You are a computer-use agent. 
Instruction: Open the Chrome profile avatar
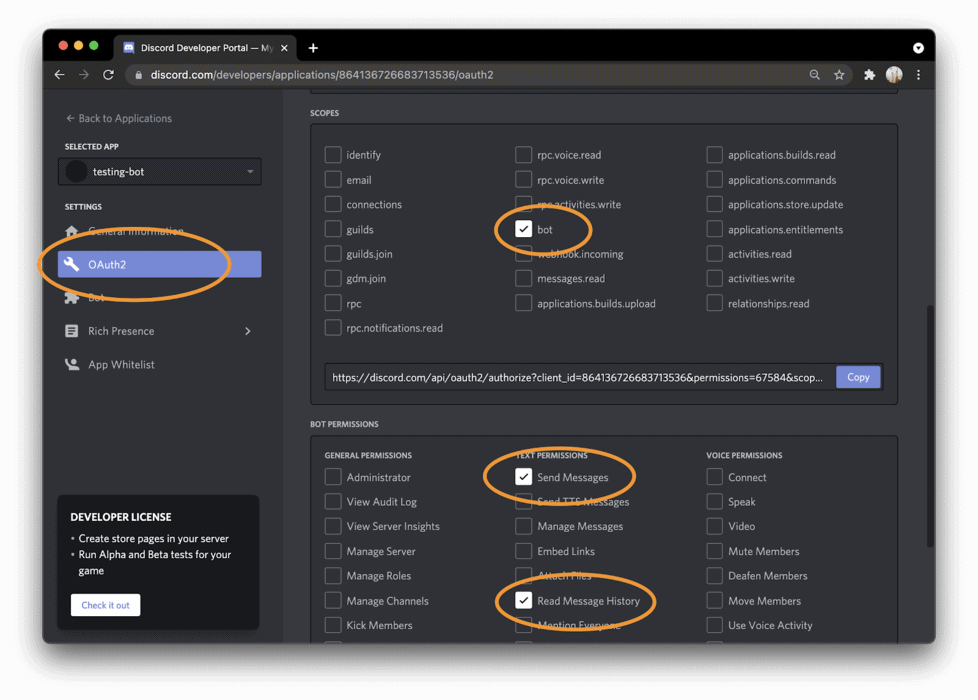click(894, 75)
